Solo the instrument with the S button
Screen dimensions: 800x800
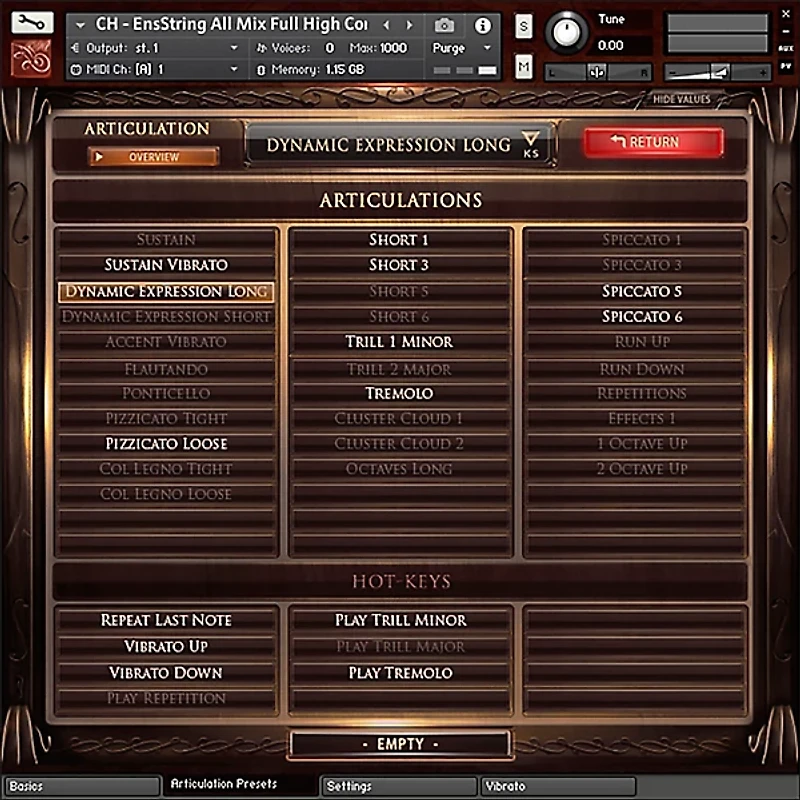522,25
